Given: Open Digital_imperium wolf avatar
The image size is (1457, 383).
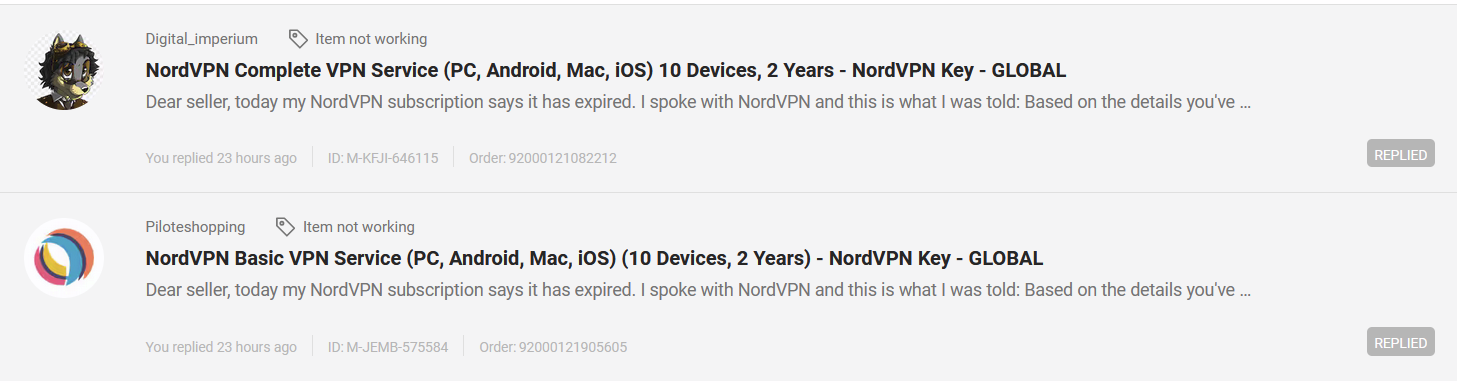Looking at the screenshot, I should (64, 70).
